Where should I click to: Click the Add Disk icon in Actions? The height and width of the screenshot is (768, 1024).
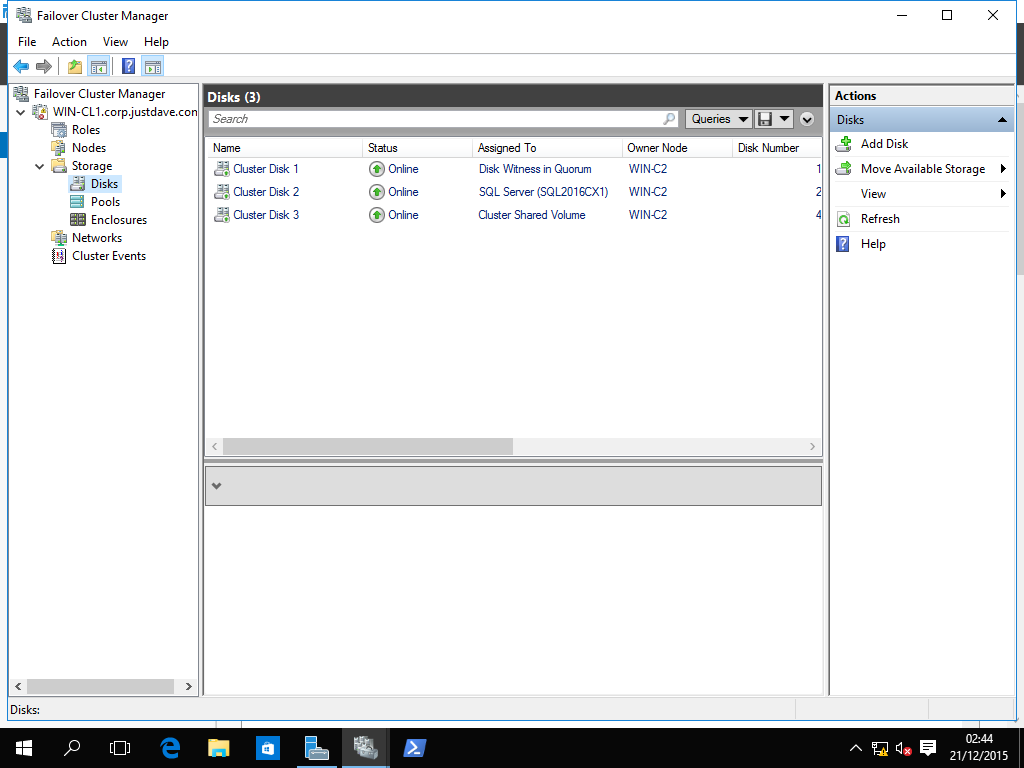point(843,144)
